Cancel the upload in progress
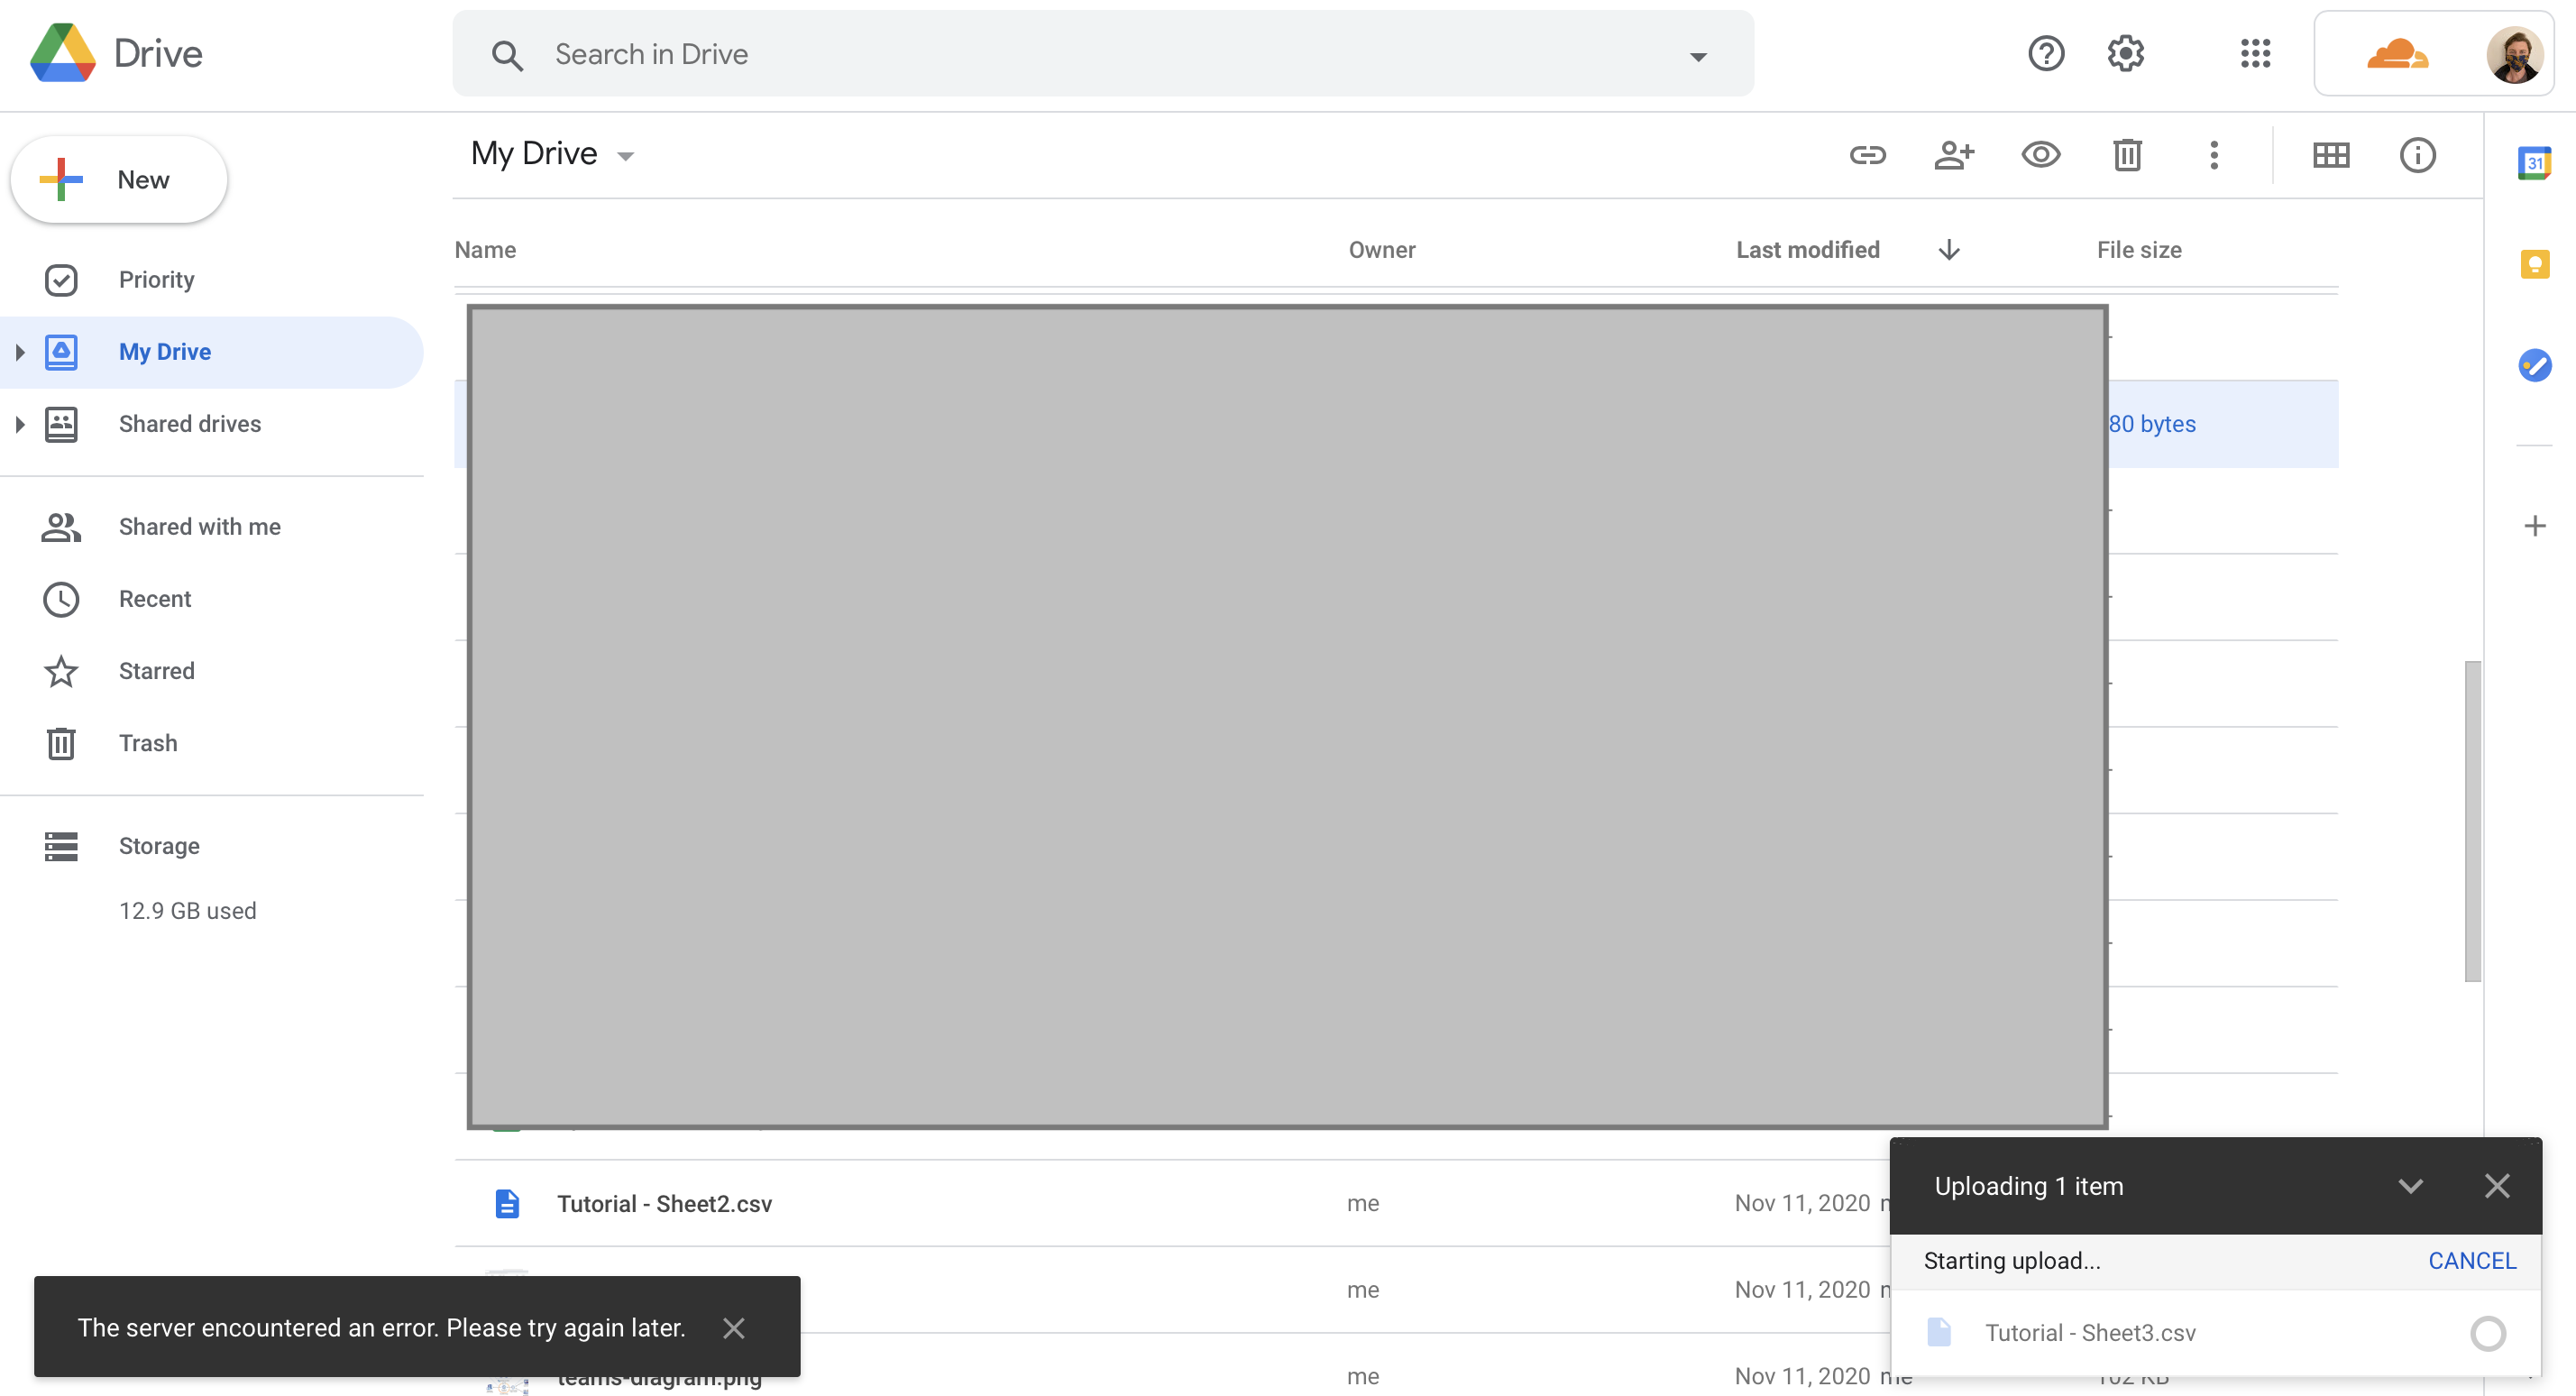This screenshot has height=1396, width=2576. (x=2471, y=1261)
